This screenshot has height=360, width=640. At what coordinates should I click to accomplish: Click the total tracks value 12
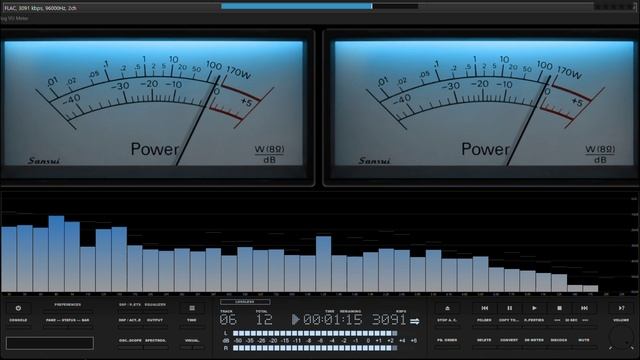pyautogui.click(x=264, y=320)
